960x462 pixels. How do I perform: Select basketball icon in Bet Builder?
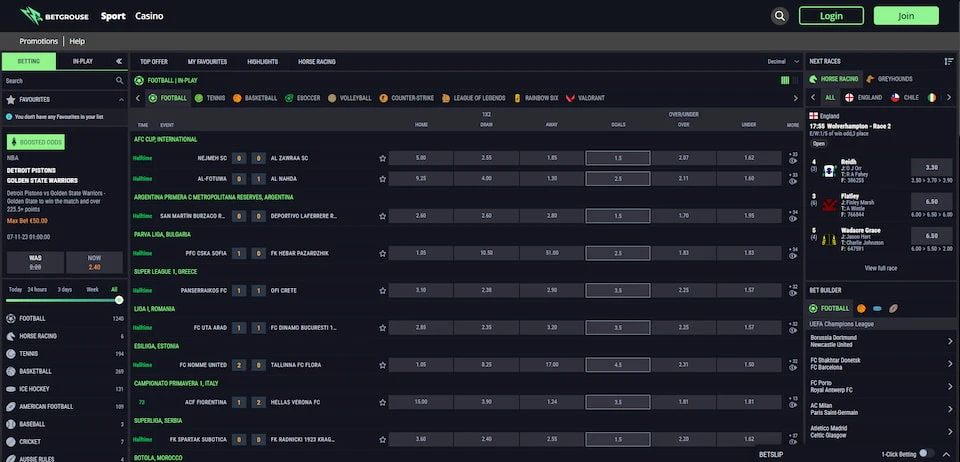(x=861, y=308)
